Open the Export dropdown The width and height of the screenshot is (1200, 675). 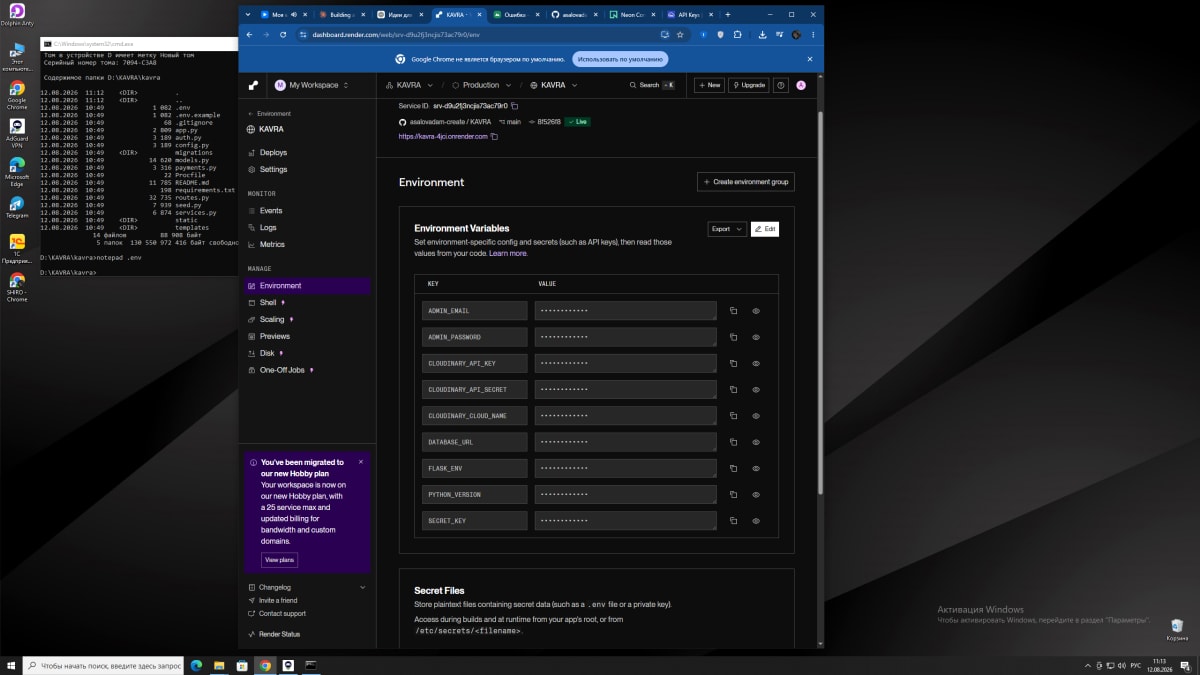726,229
